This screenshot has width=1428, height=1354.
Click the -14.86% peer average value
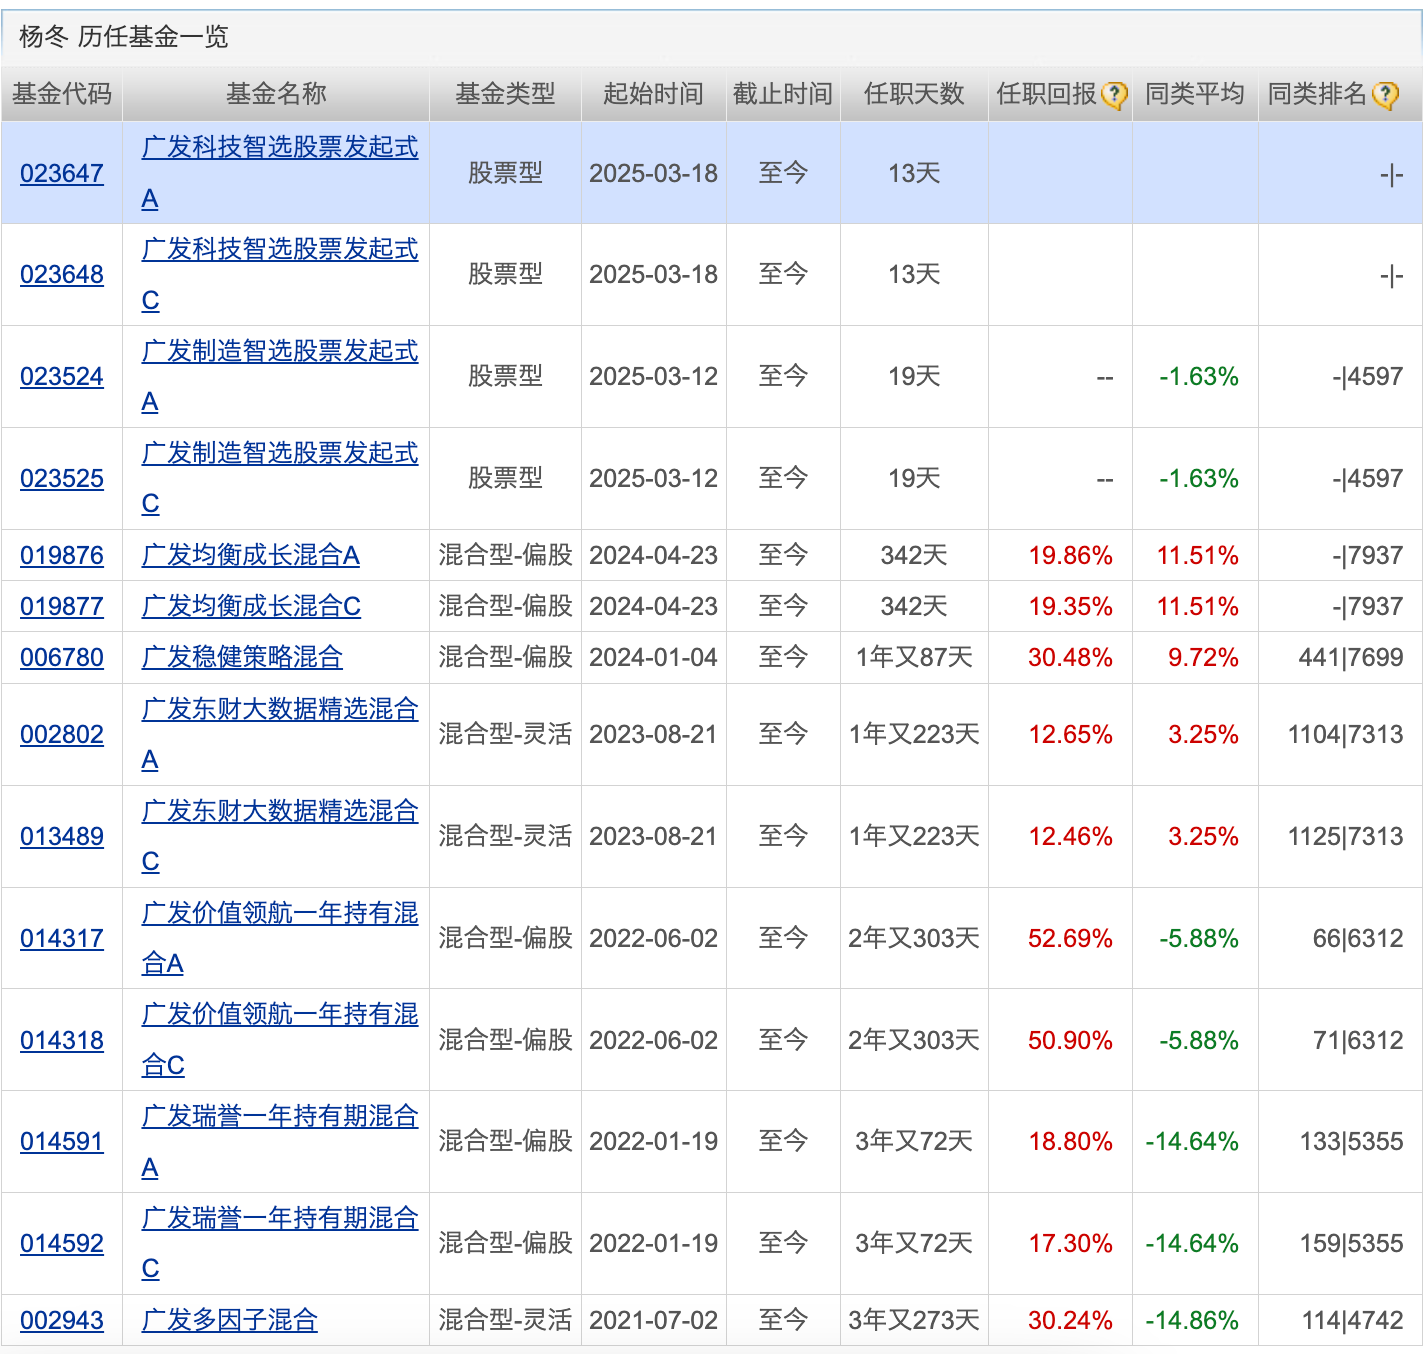[1192, 1320]
